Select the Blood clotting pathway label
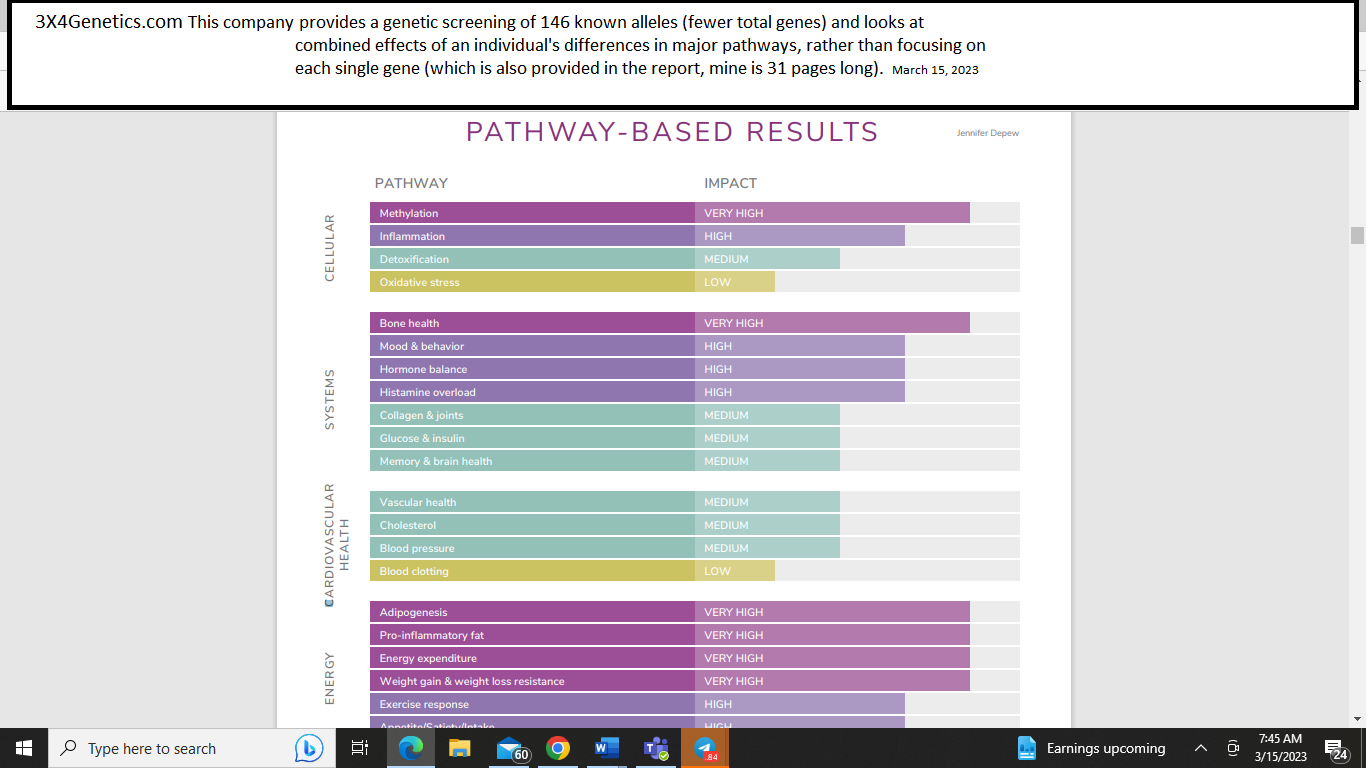 [414, 571]
